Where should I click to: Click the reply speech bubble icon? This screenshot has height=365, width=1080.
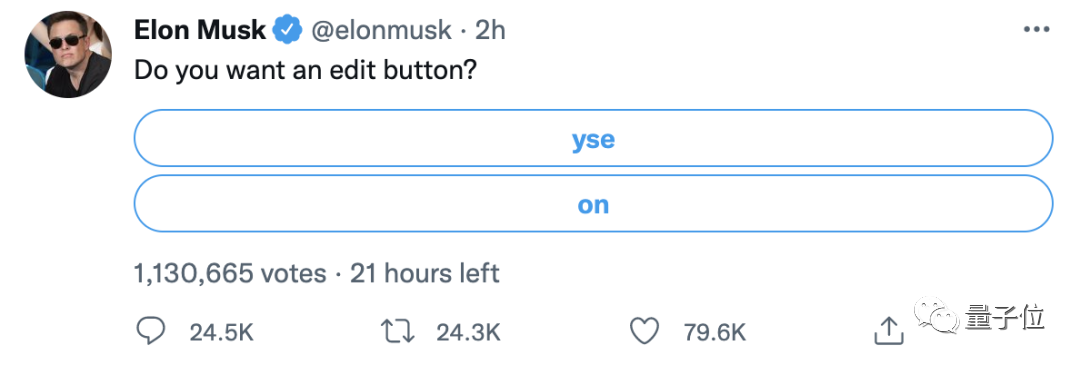151,333
